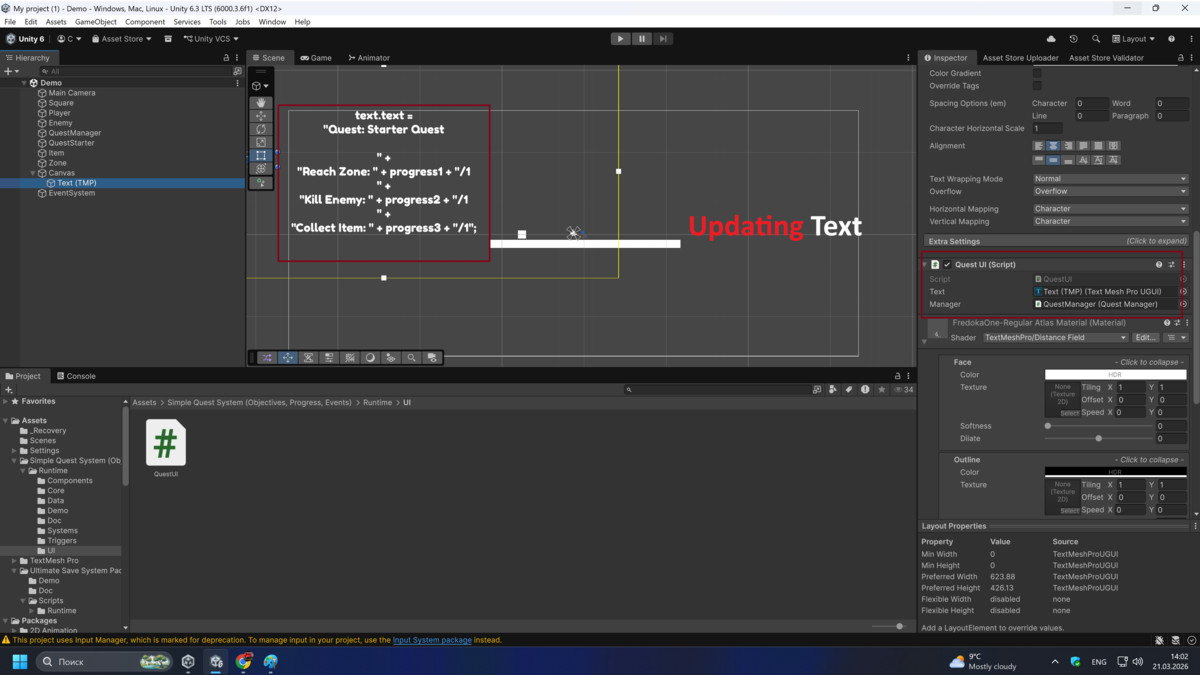Click the Face Dilate slider
This screenshot has height=675, width=1200.
[x=1098, y=438]
